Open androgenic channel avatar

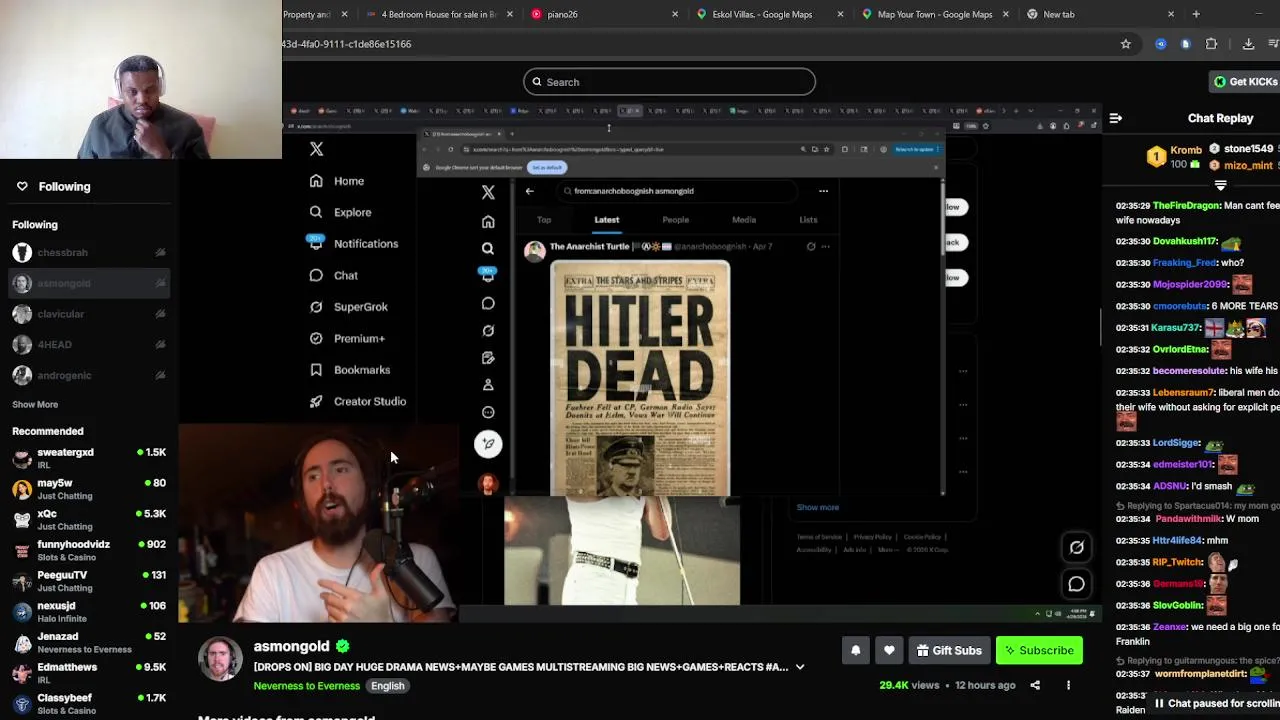click(22, 376)
